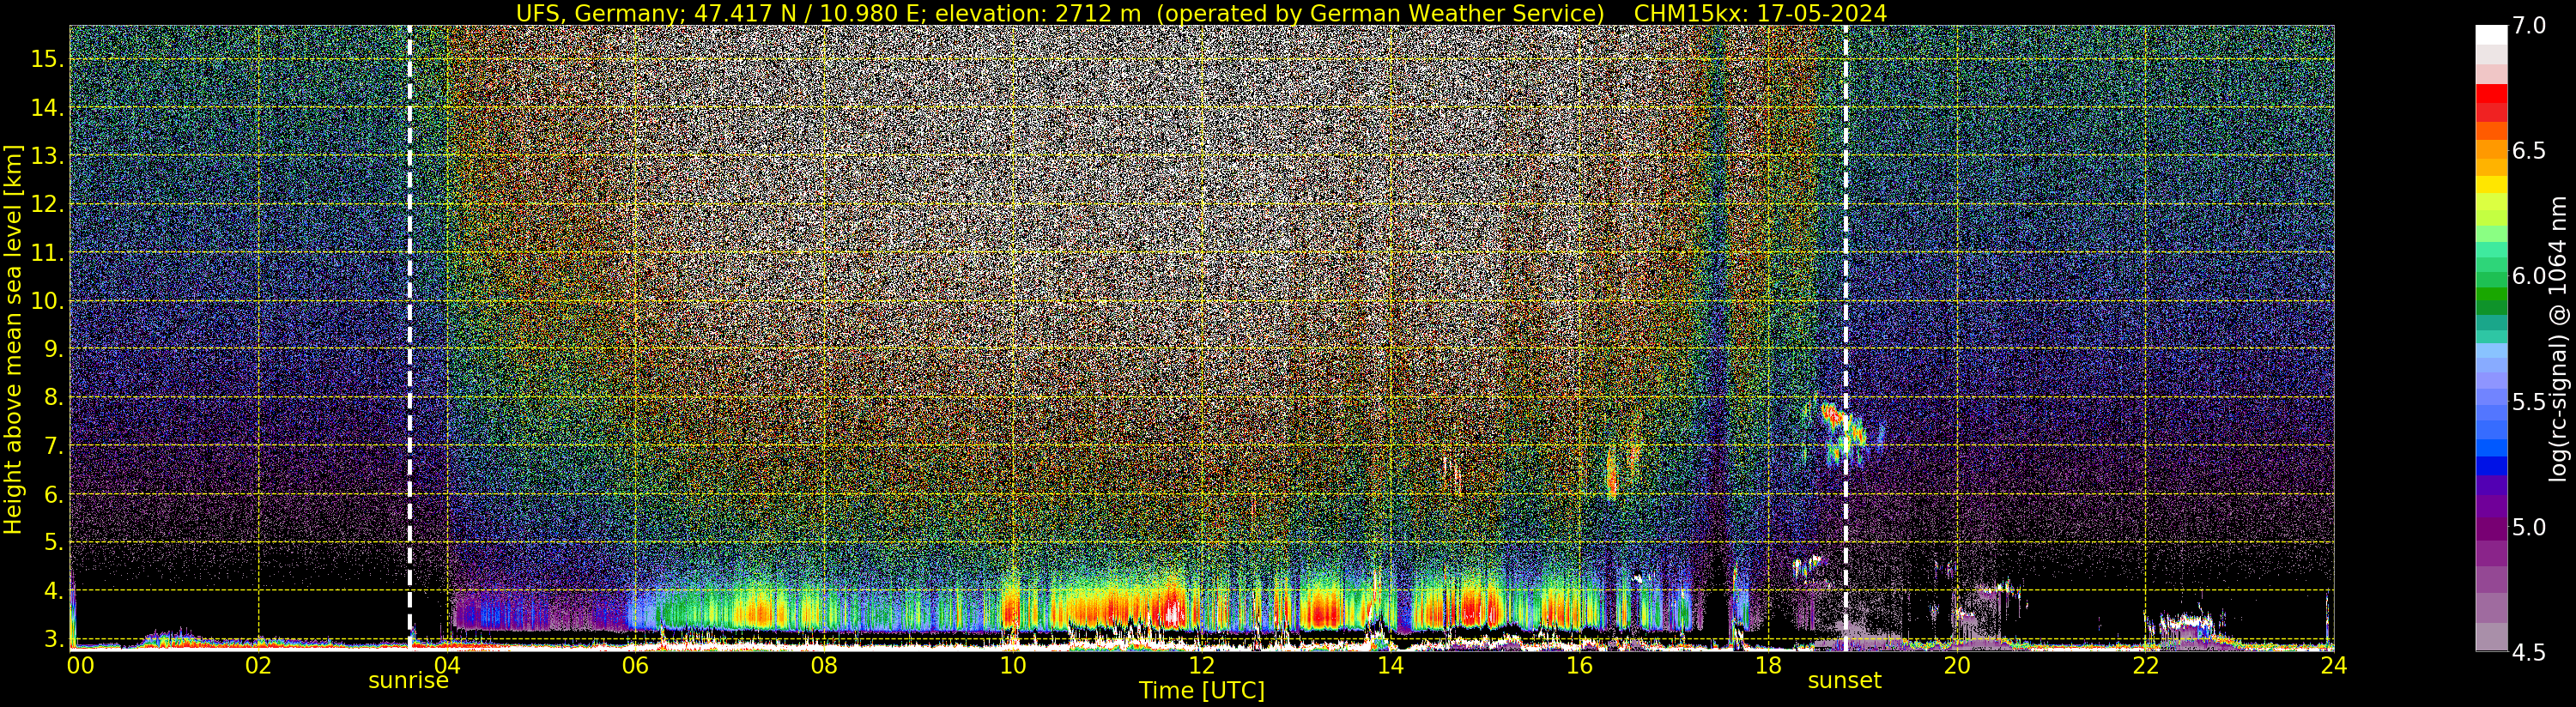Click the colorbar '5.5' value label

(2528, 402)
